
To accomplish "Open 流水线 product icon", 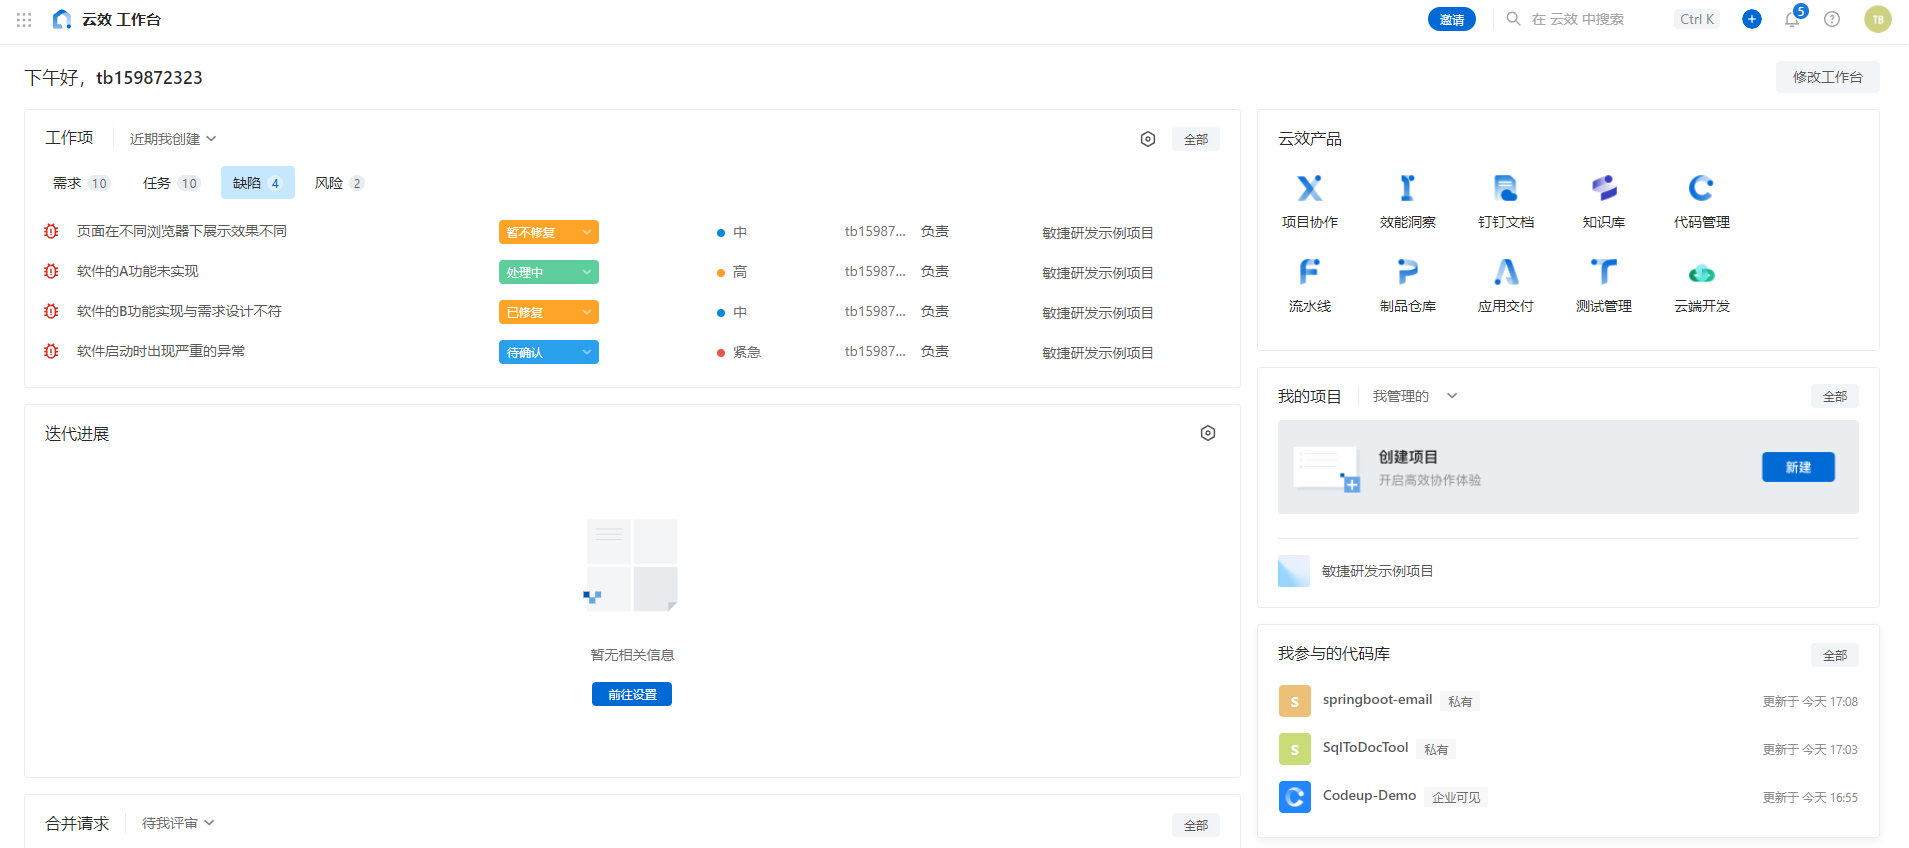I will click(1309, 272).
